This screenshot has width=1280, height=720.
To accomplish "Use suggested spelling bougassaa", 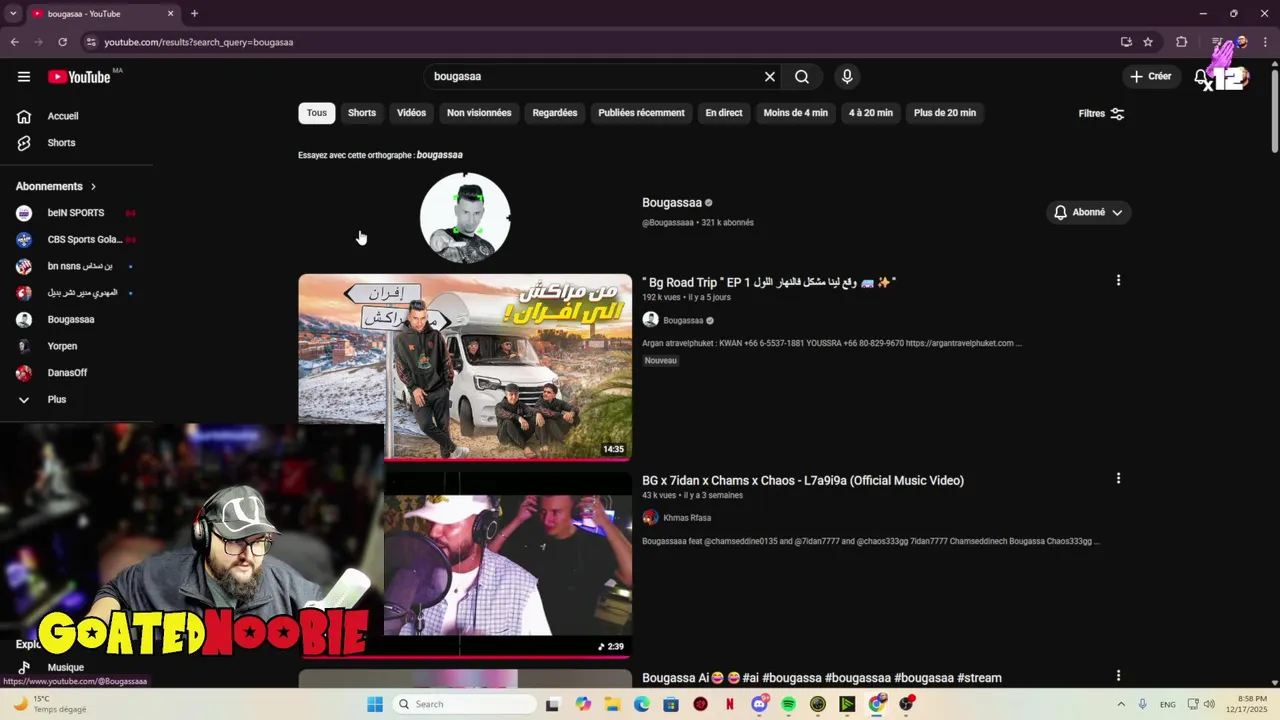I will [x=439, y=155].
